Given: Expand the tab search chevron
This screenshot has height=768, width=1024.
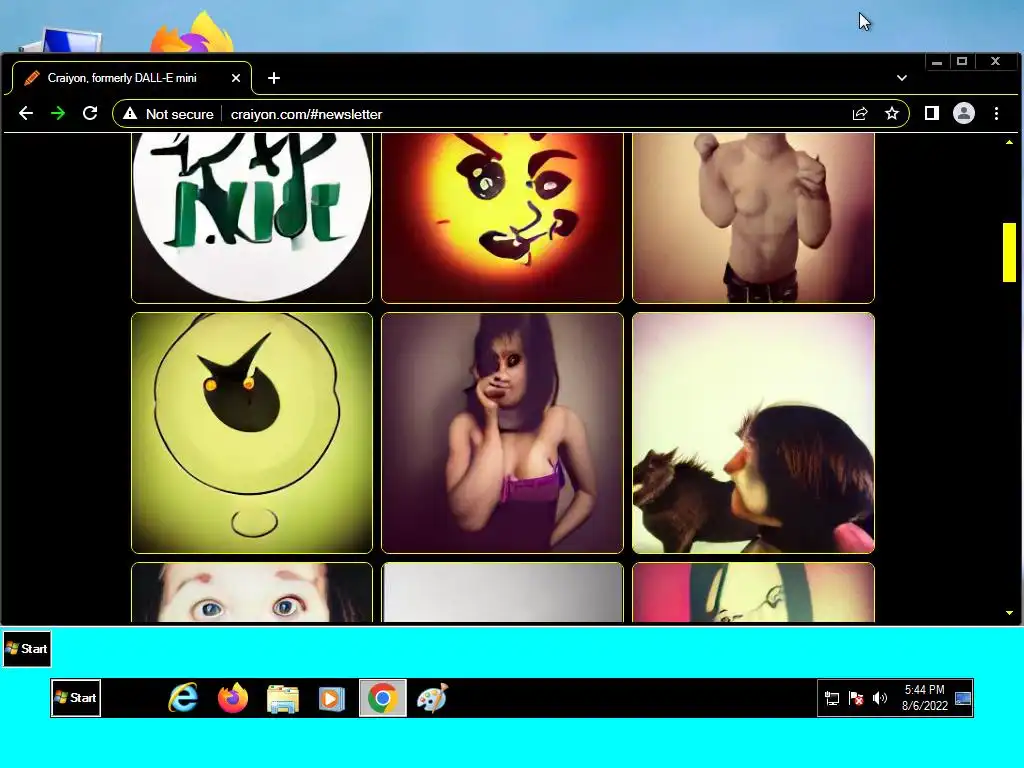Looking at the screenshot, I should 902,78.
